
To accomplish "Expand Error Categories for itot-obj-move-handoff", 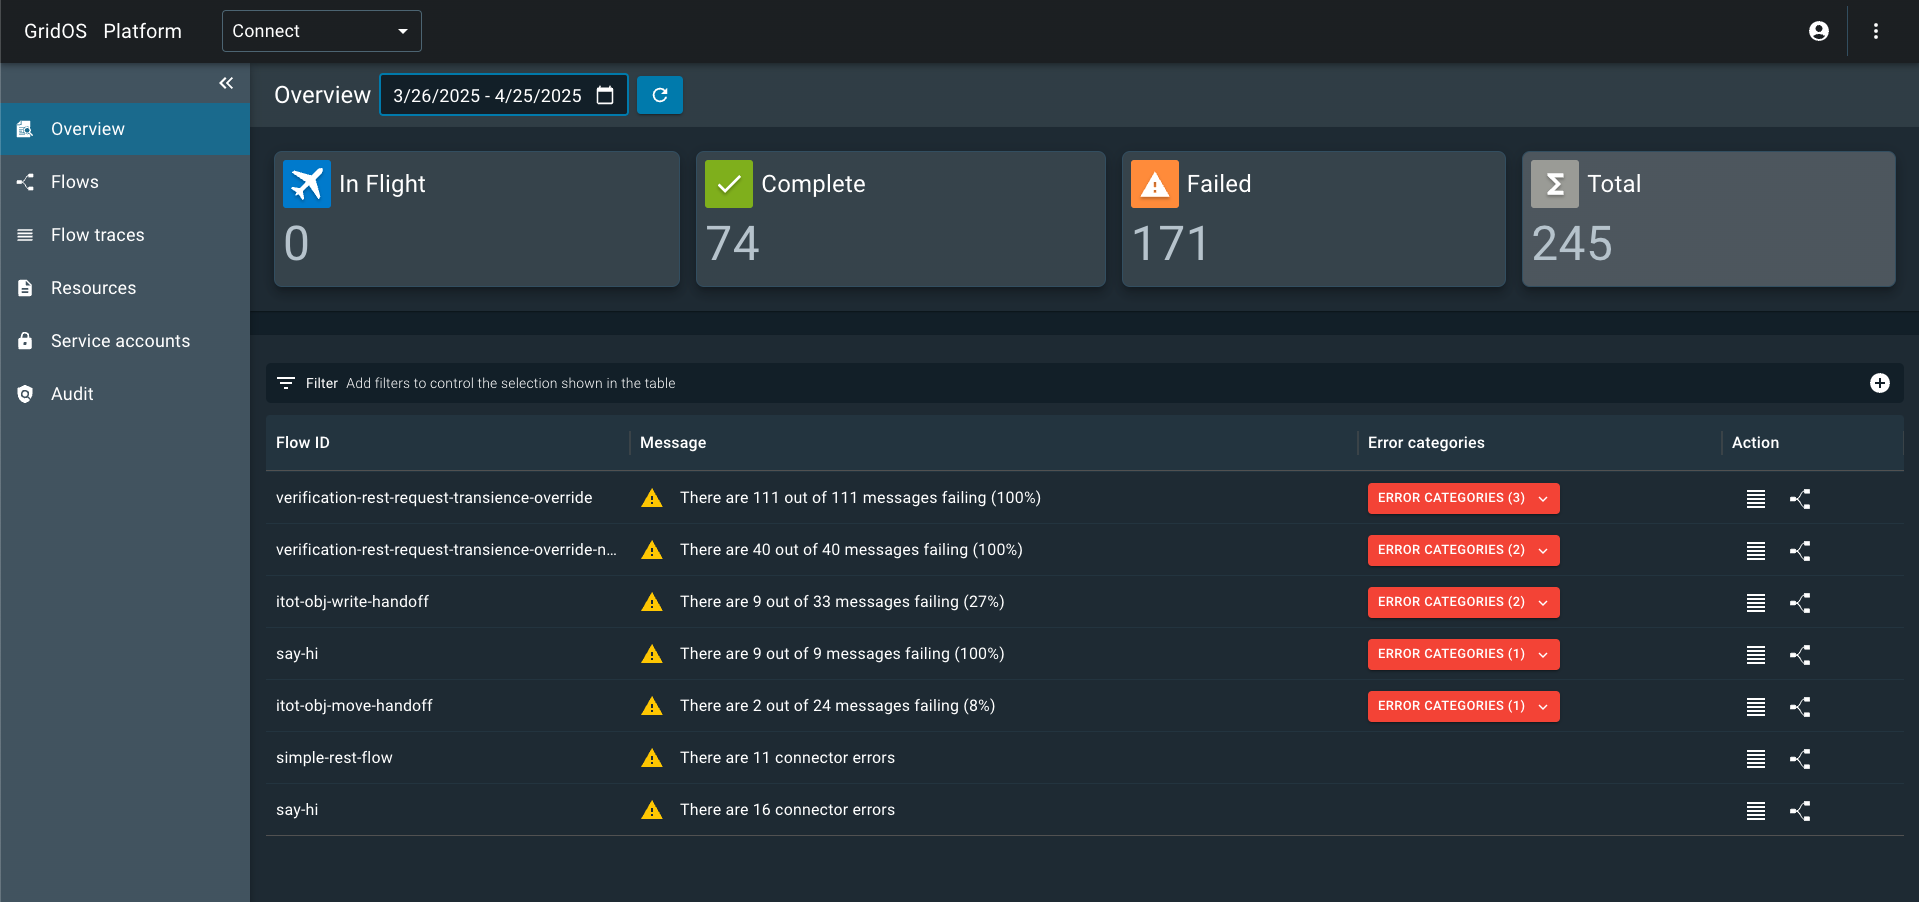I will pos(1463,706).
